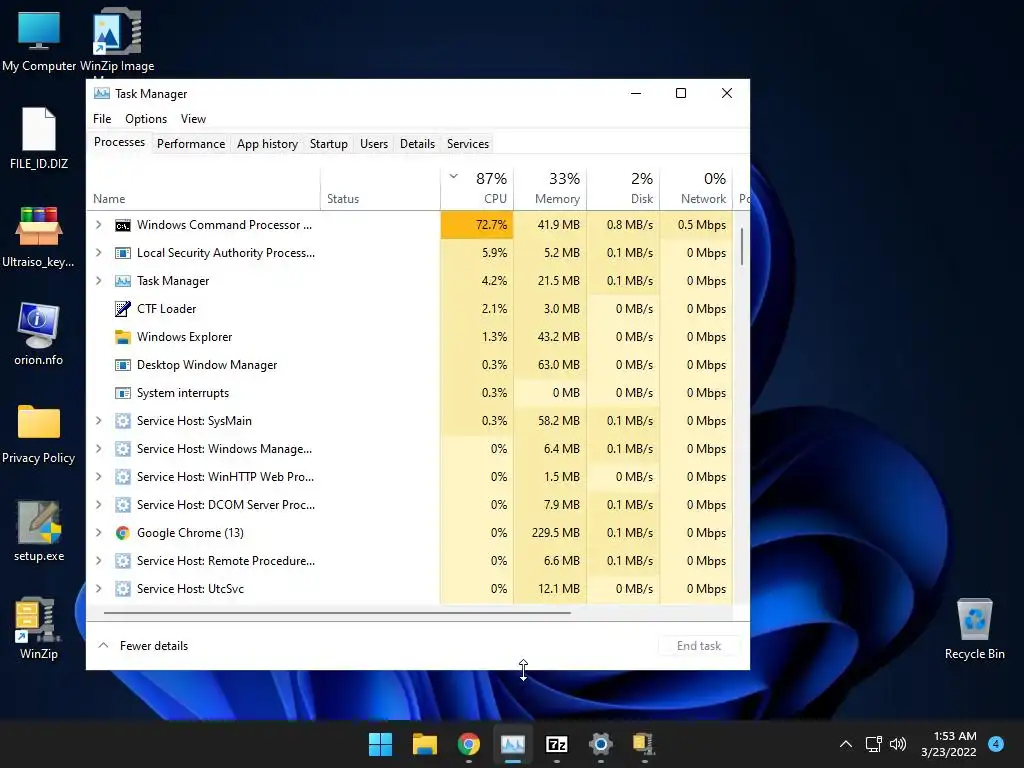Screen dimensions: 1024x768
Task: Select the WinZip desktop shortcut
Action: [39, 628]
